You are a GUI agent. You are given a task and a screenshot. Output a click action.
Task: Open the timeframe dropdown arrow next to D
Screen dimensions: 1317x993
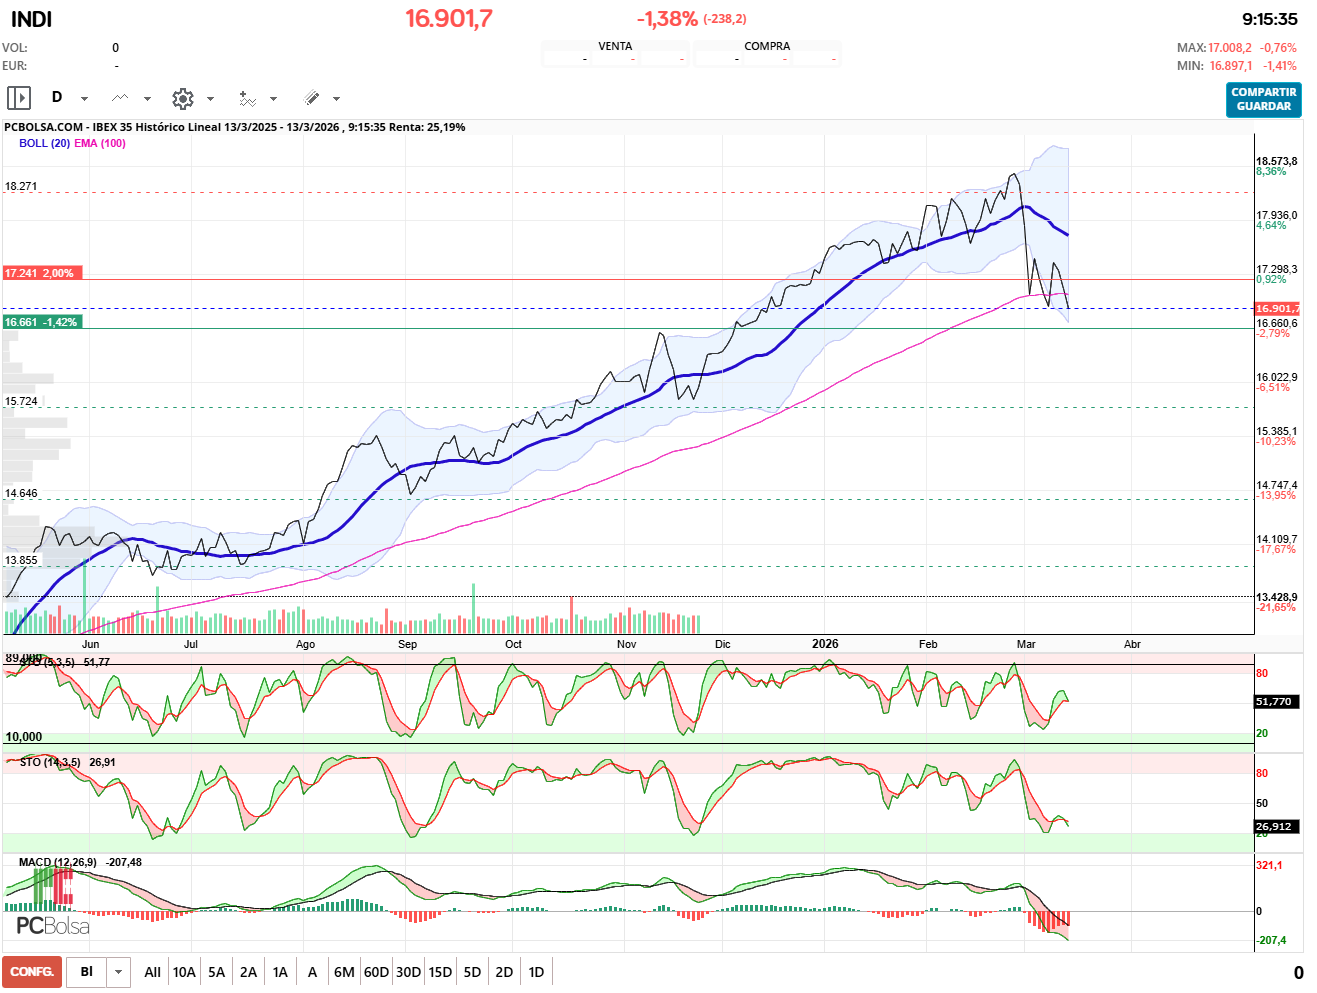pos(84,99)
